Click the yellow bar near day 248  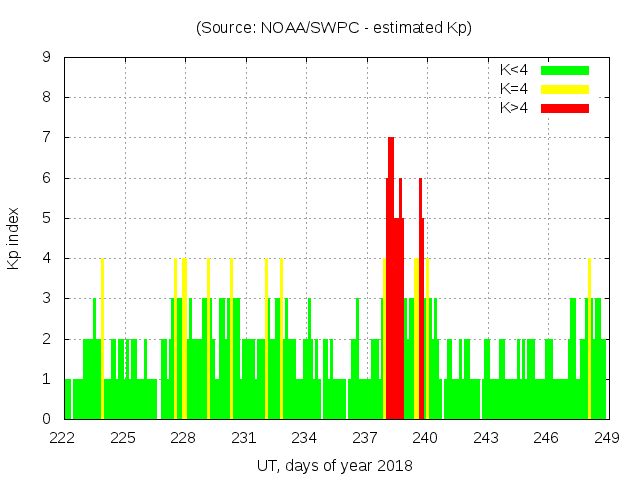[x=589, y=340]
